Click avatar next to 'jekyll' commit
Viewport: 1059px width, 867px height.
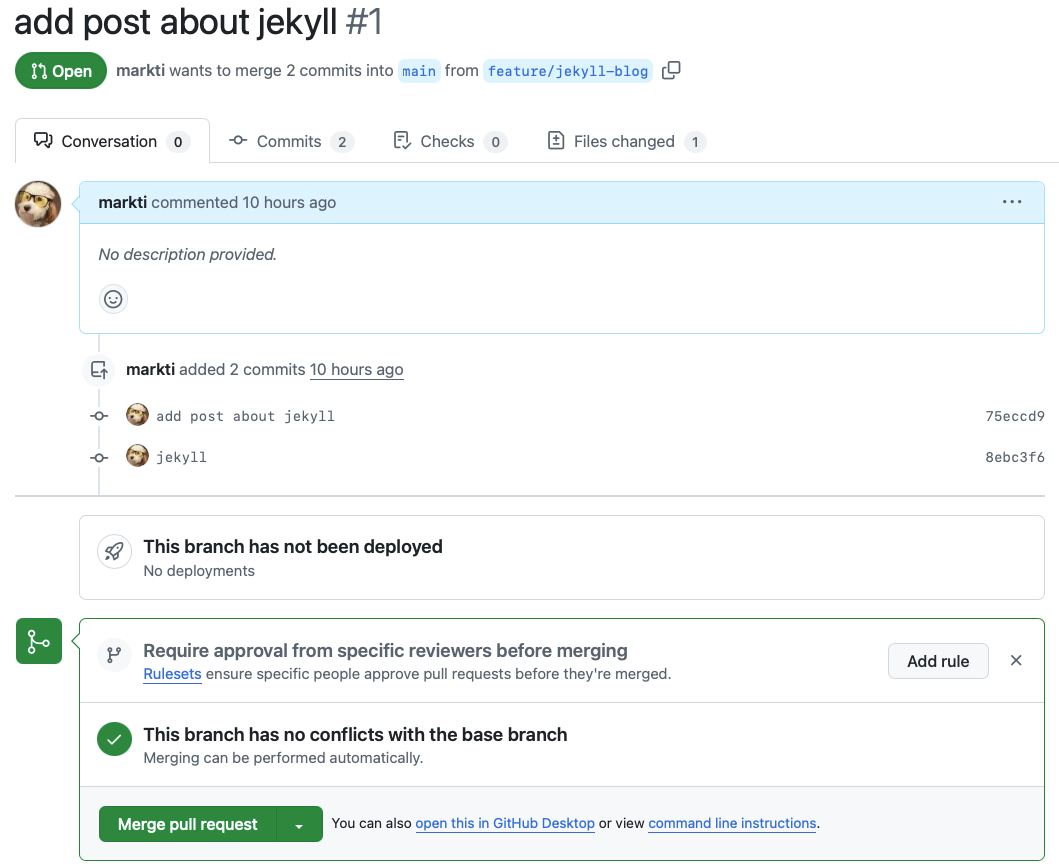coord(137,456)
